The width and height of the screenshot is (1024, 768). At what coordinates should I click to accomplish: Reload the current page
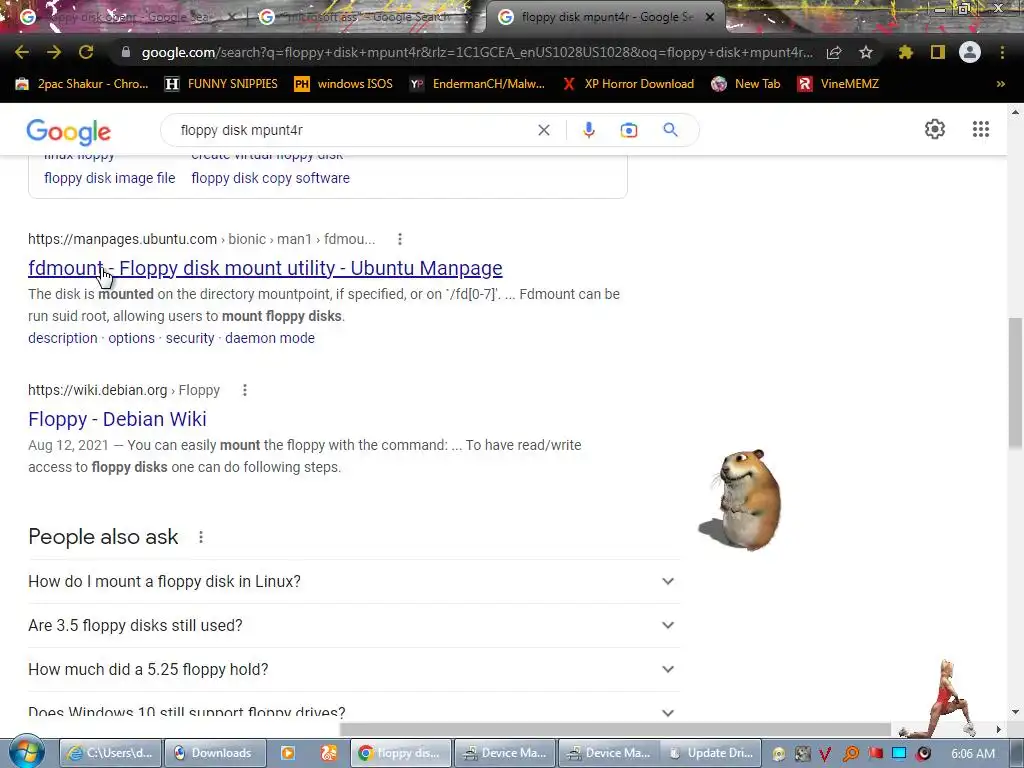point(86,52)
